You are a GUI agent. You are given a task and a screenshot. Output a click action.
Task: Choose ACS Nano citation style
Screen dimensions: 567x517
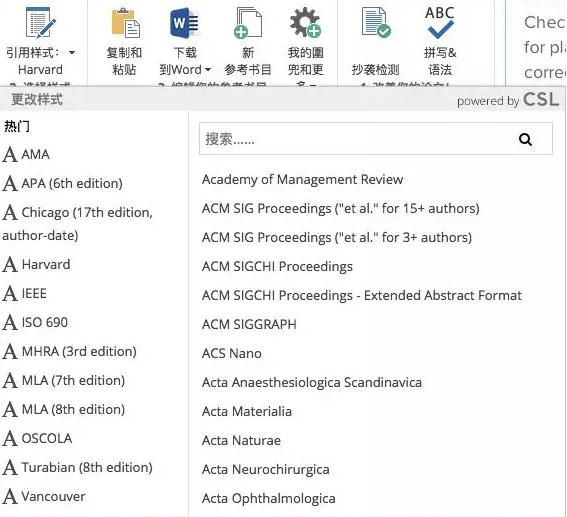pos(232,353)
